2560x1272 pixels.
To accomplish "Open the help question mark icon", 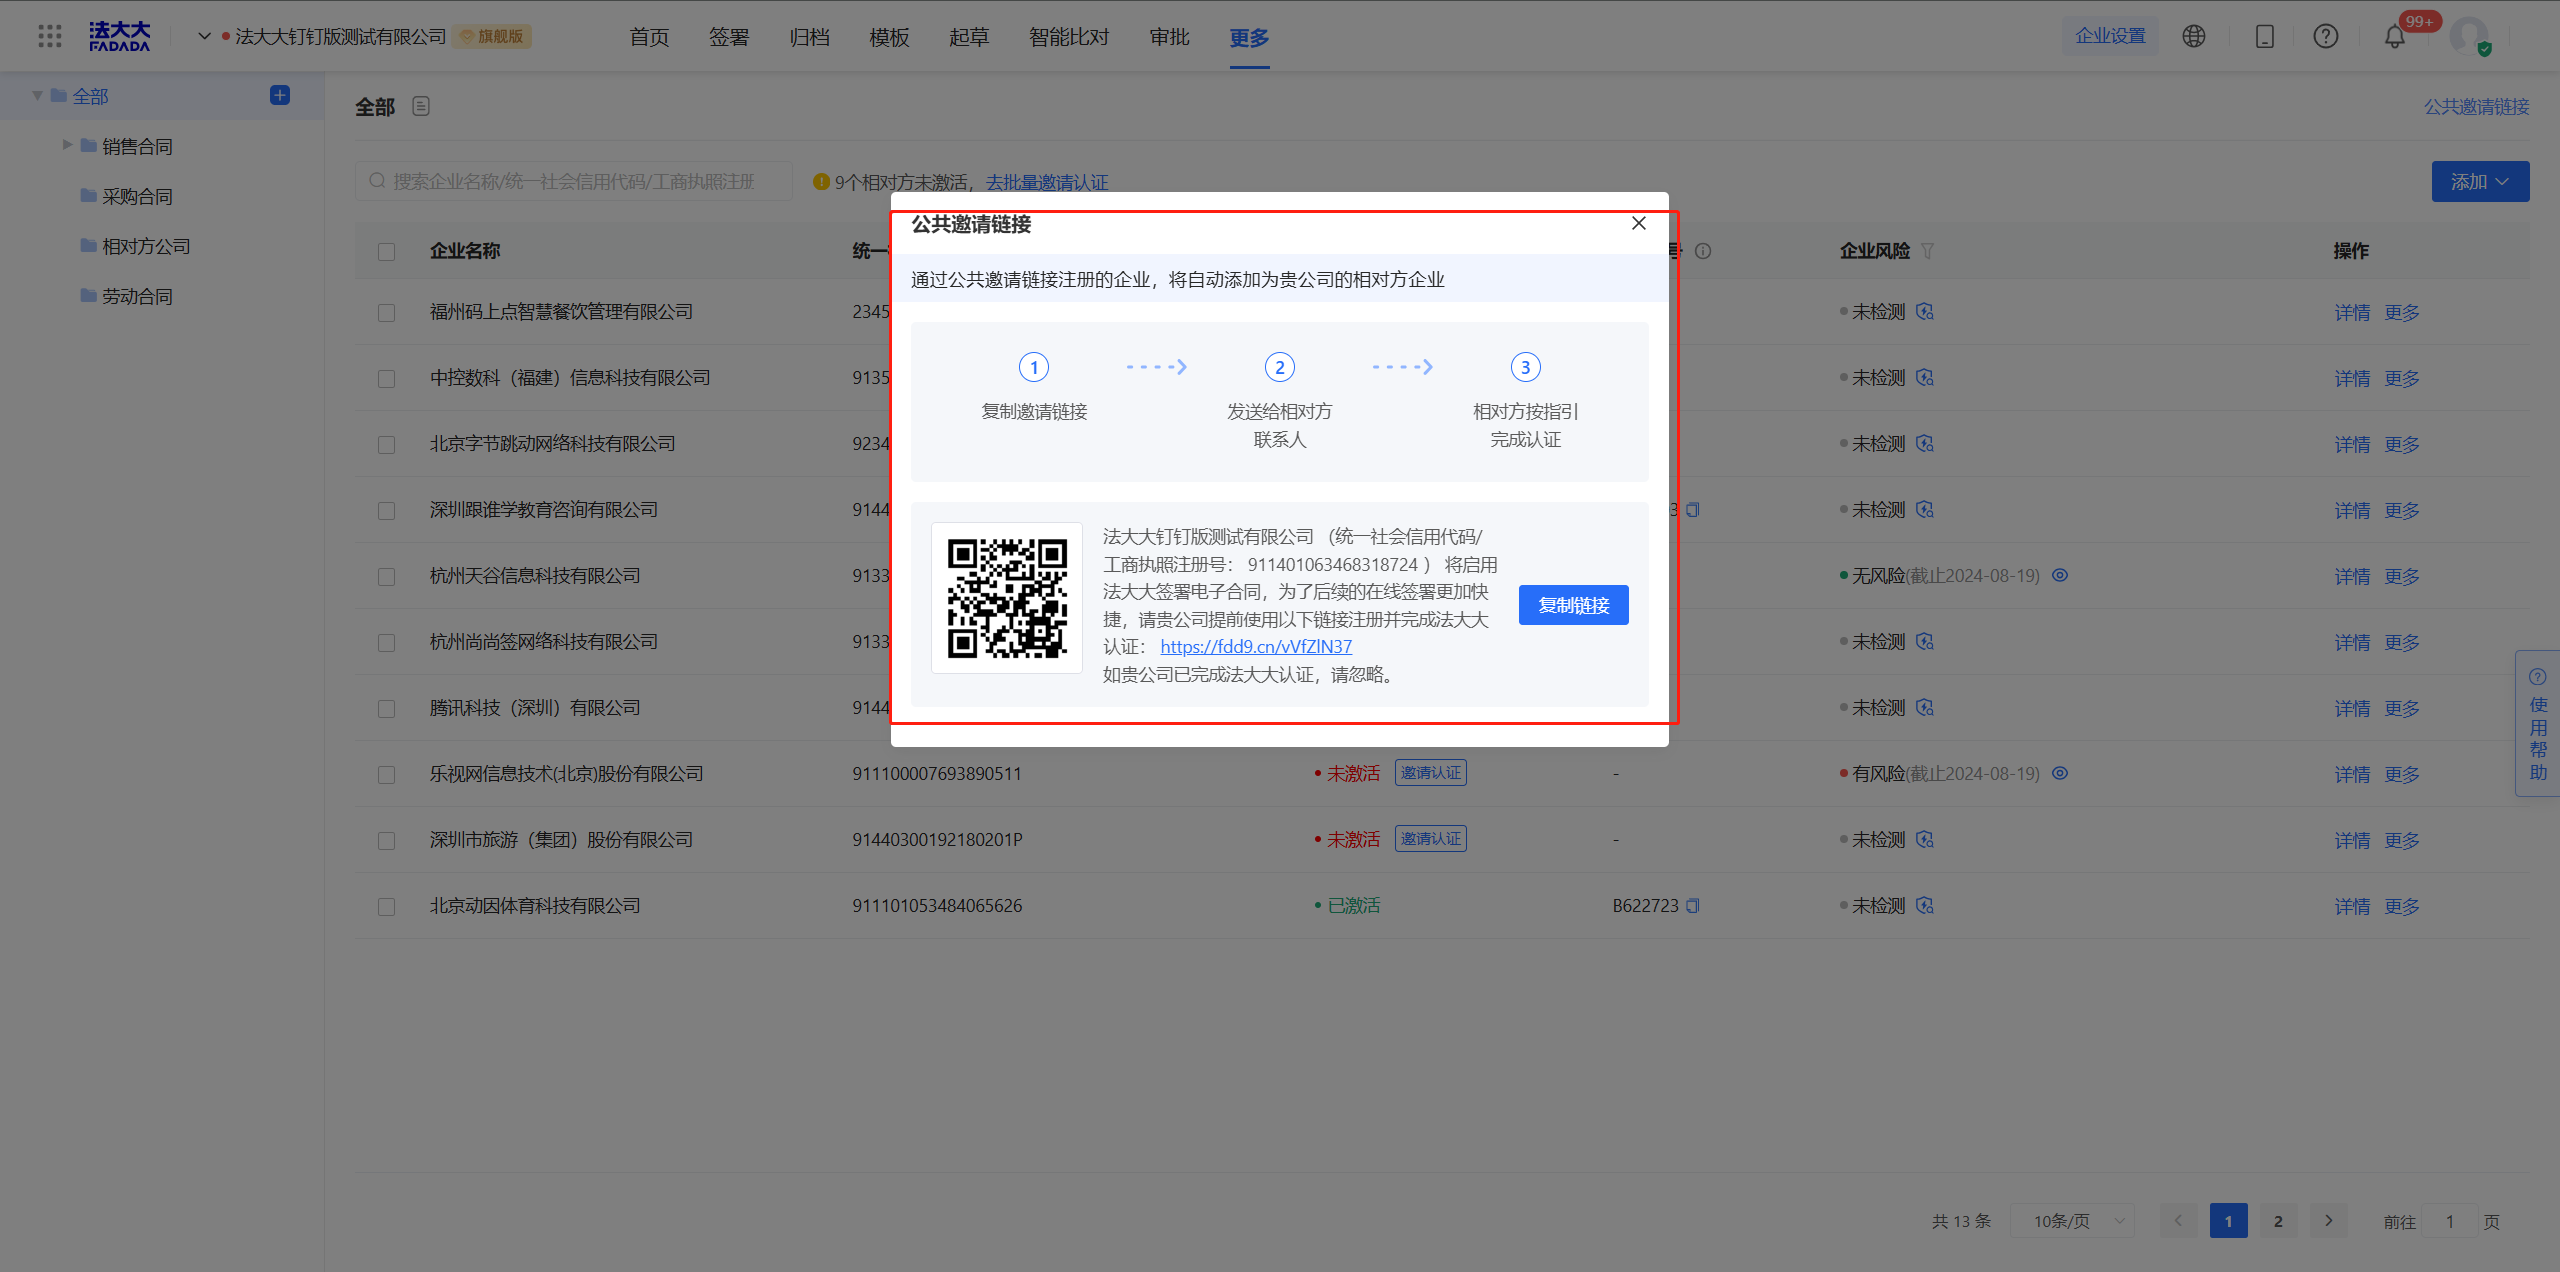I will pyautogui.click(x=2326, y=36).
